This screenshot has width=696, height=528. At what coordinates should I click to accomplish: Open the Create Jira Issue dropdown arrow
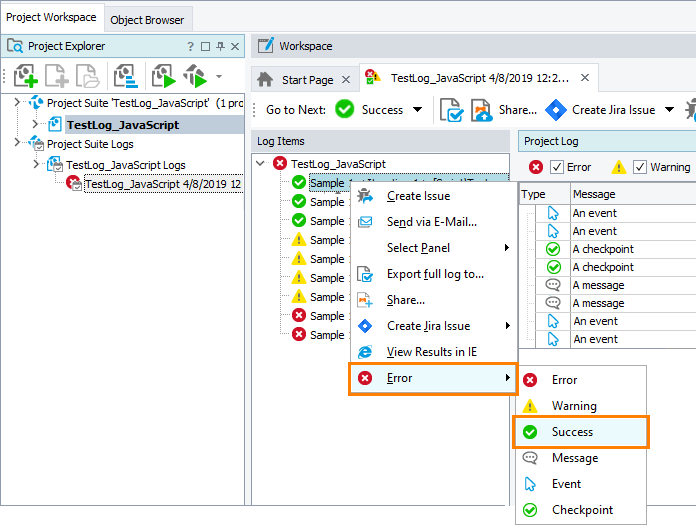tap(669, 110)
